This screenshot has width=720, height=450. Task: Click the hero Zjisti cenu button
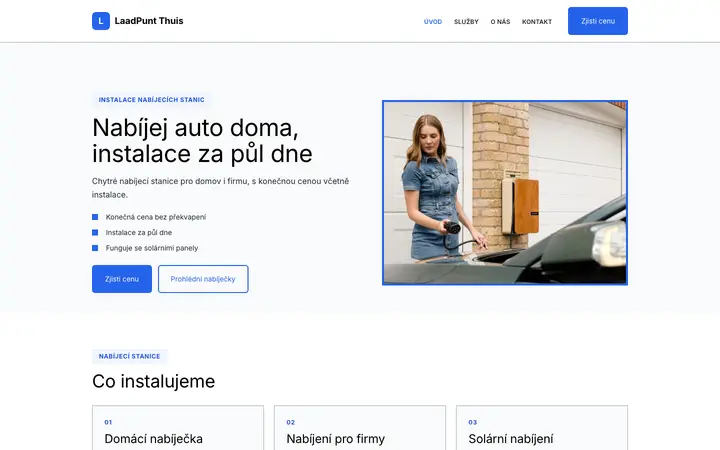point(122,279)
